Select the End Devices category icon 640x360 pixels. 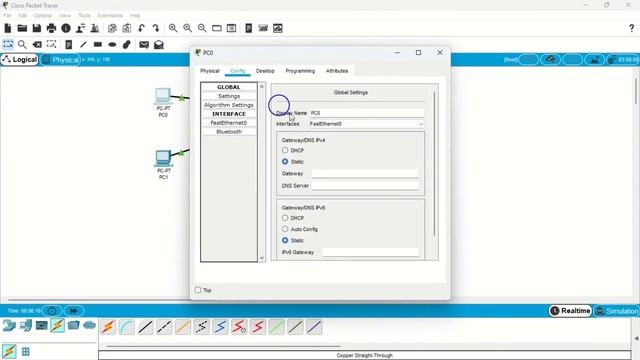(25, 325)
